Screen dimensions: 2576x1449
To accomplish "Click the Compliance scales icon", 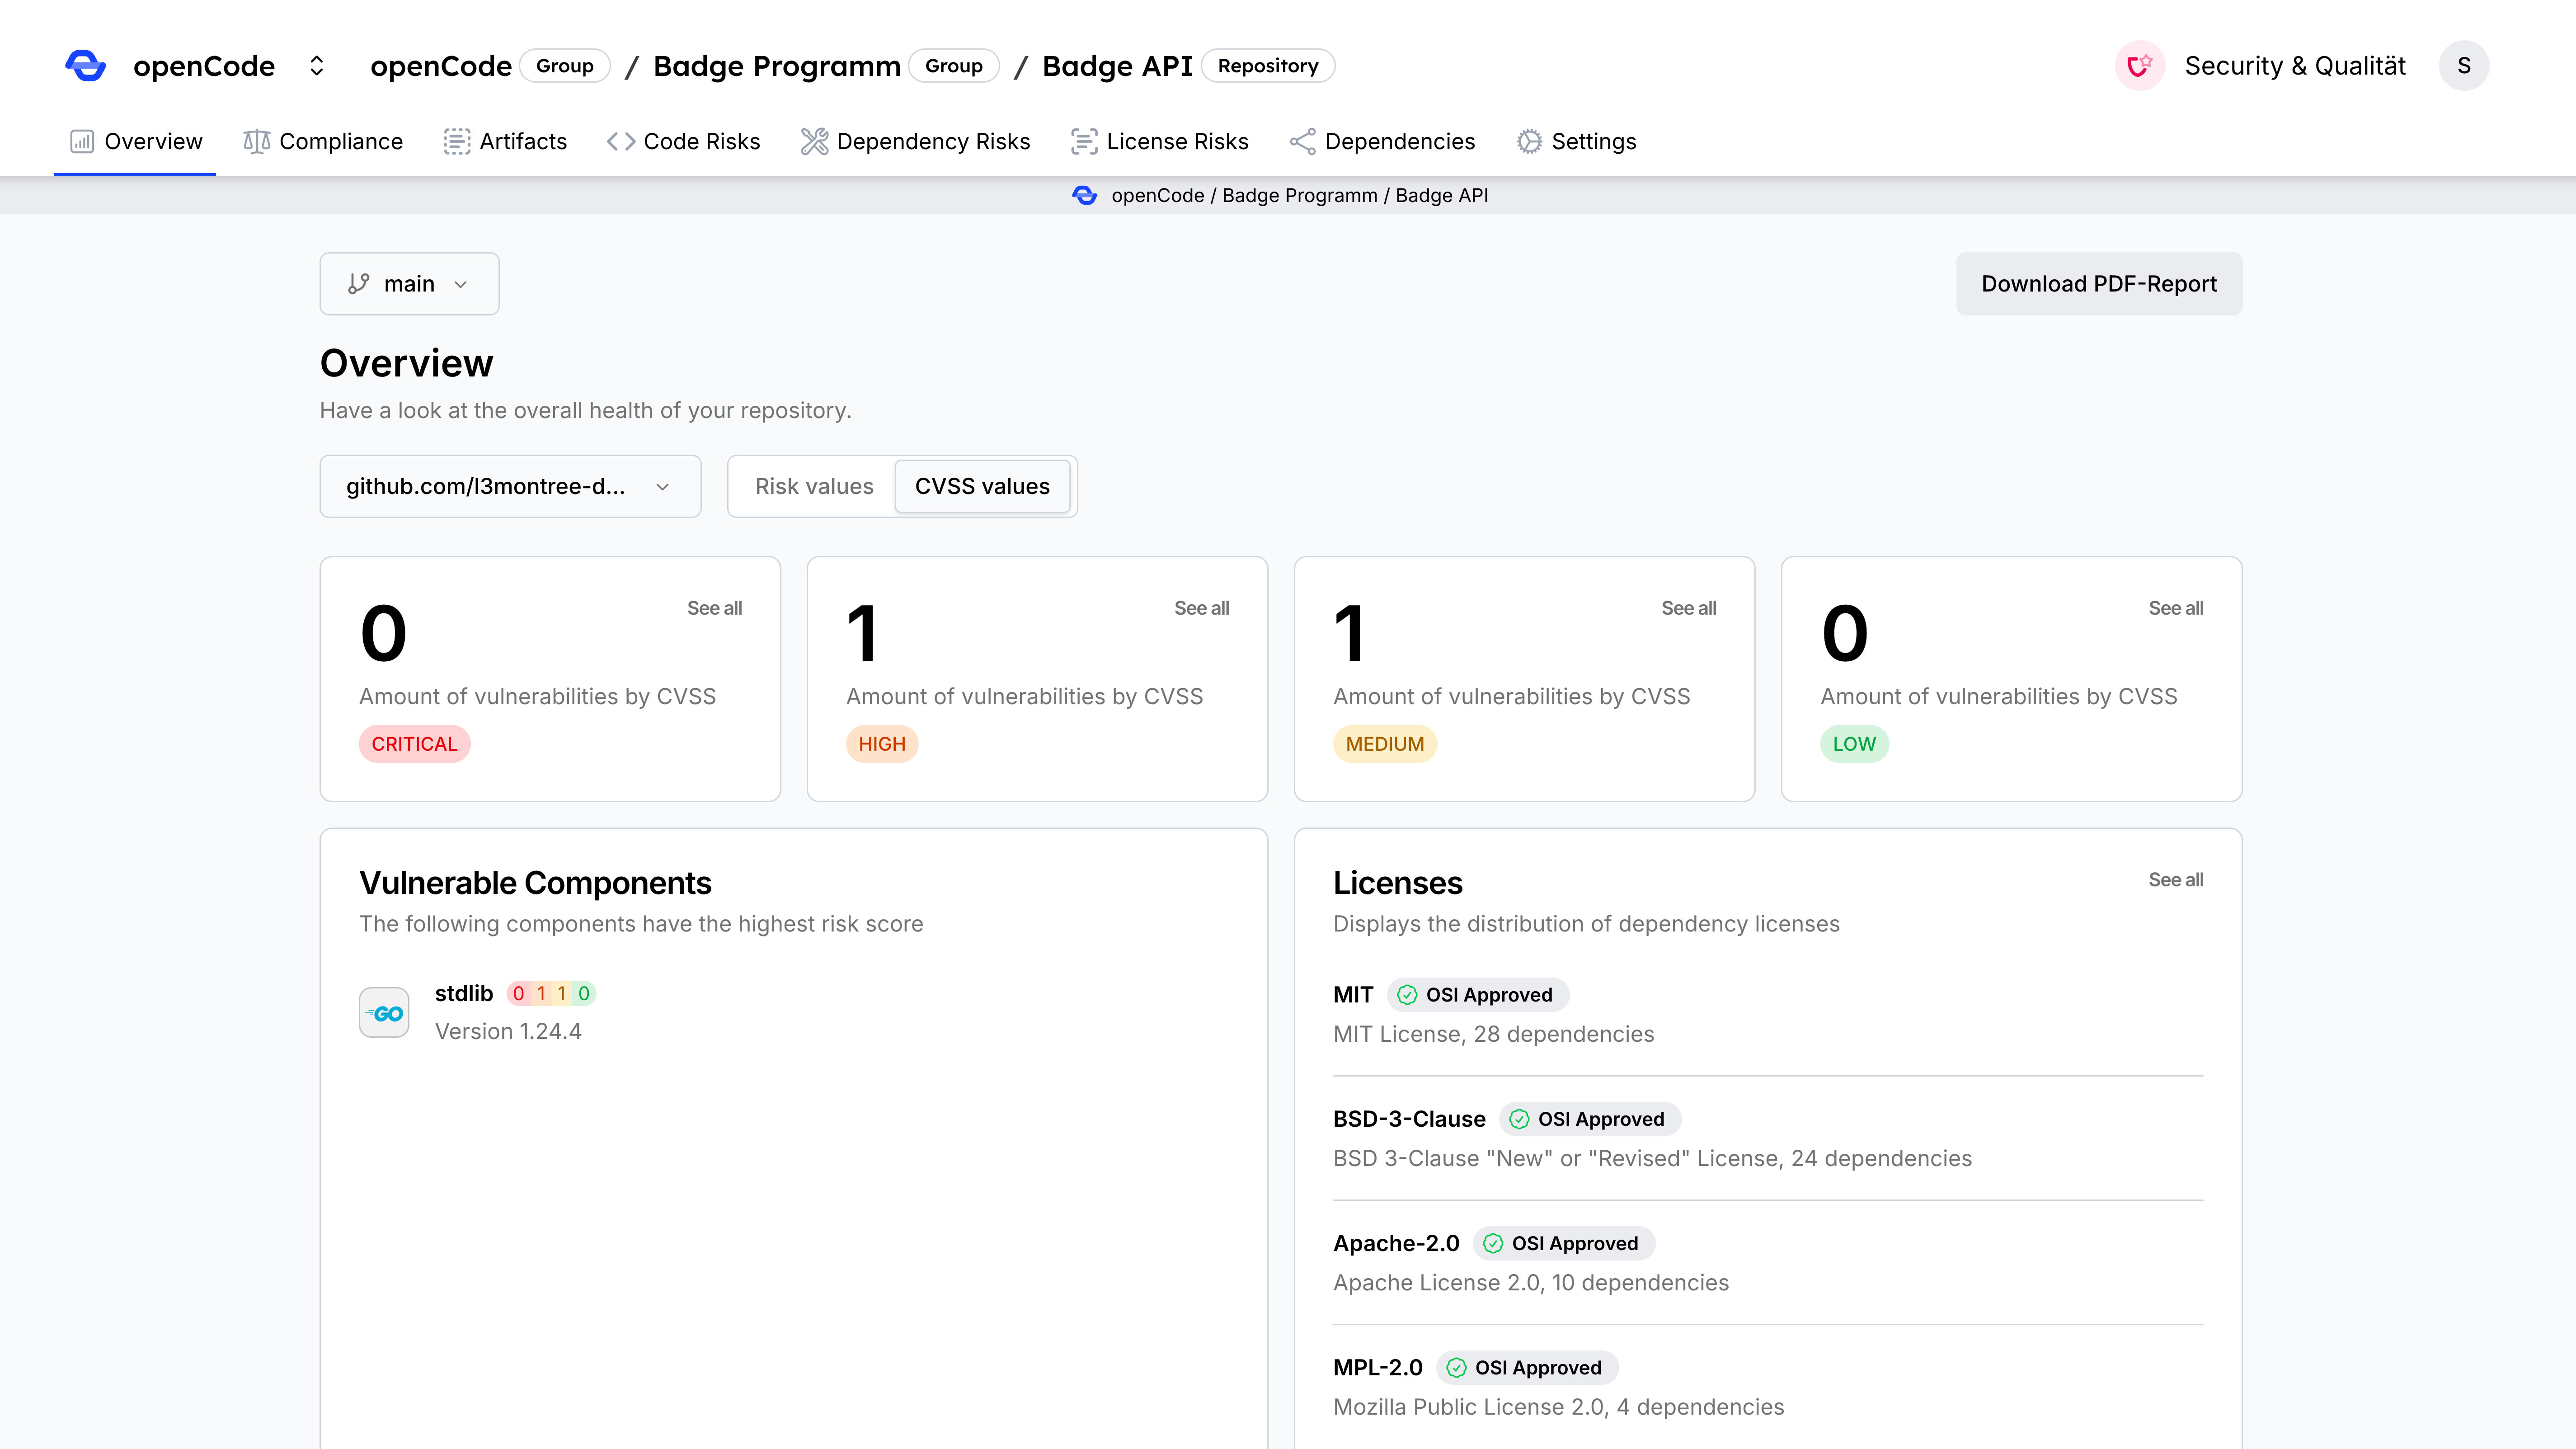I will [x=257, y=142].
